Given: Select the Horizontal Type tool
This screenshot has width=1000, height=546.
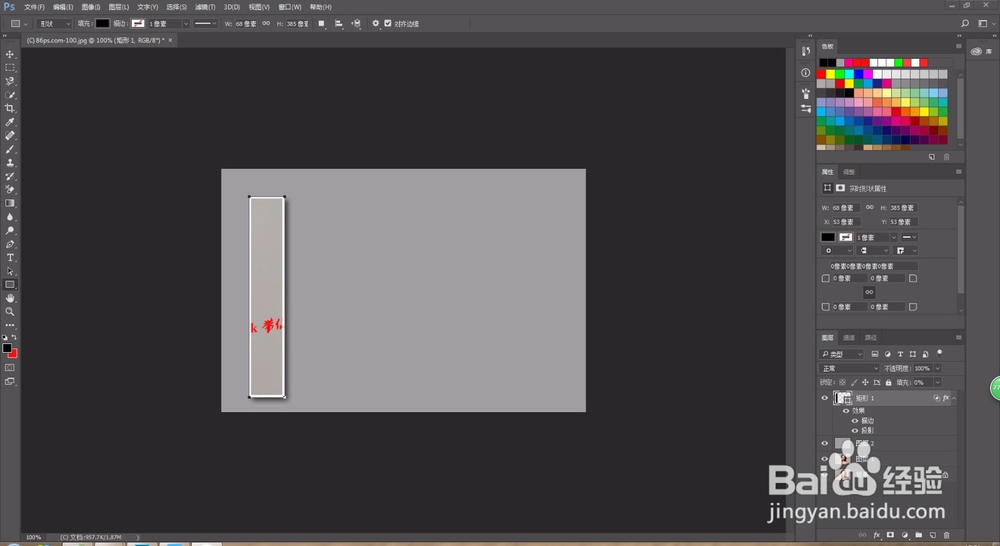Looking at the screenshot, I should pyautogui.click(x=10, y=258).
